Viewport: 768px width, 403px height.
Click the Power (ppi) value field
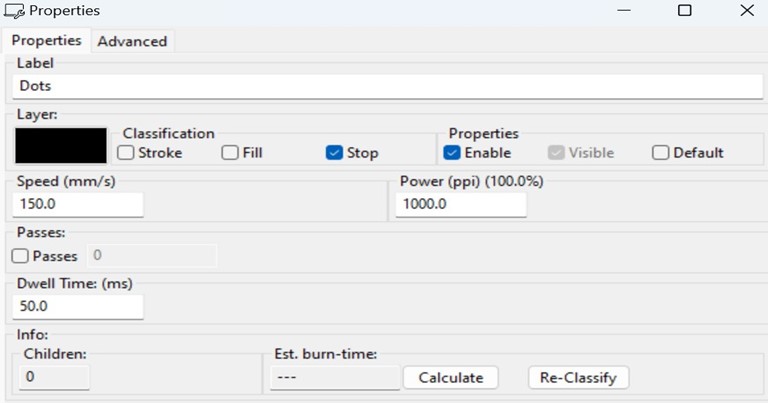point(461,204)
